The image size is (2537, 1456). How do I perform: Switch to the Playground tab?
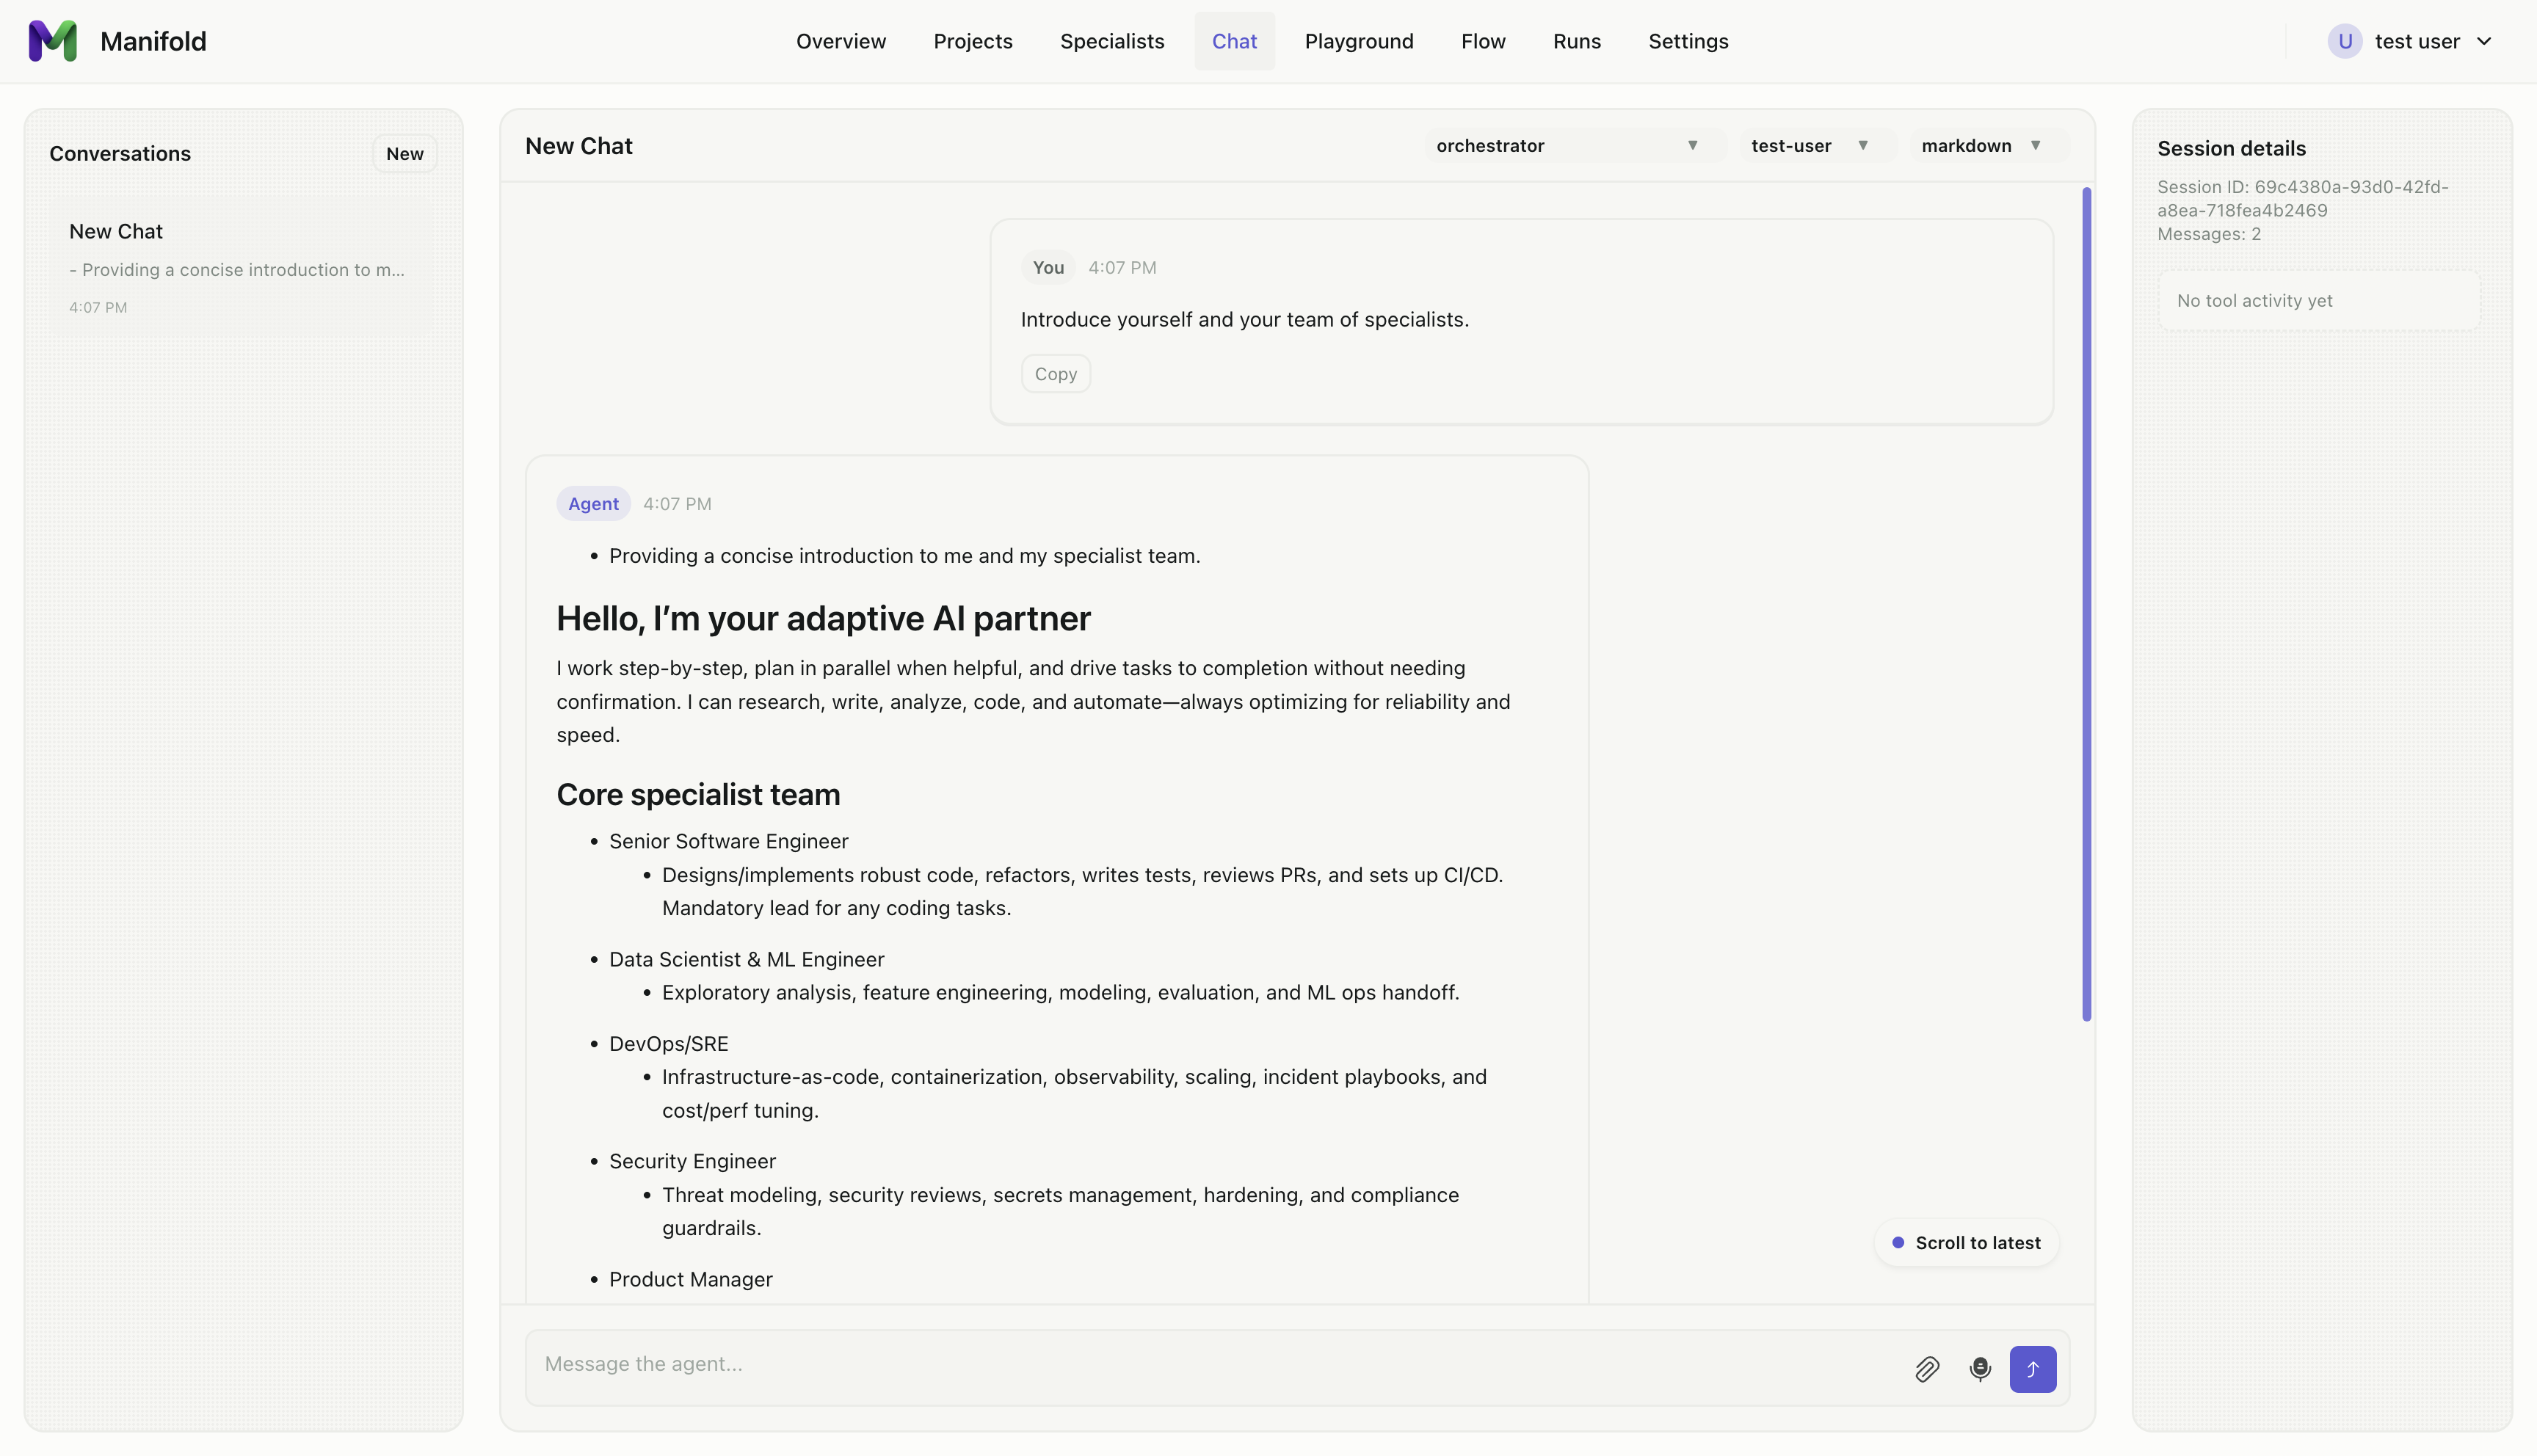(x=1358, y=41)
